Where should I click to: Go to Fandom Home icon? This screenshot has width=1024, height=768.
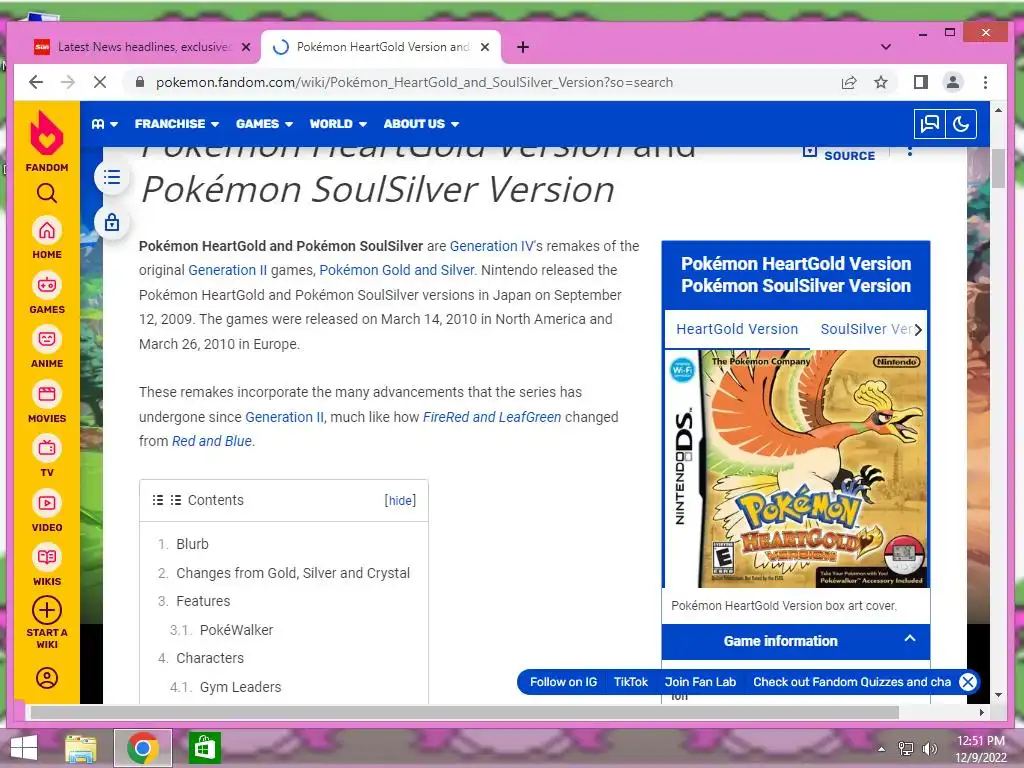47,231
